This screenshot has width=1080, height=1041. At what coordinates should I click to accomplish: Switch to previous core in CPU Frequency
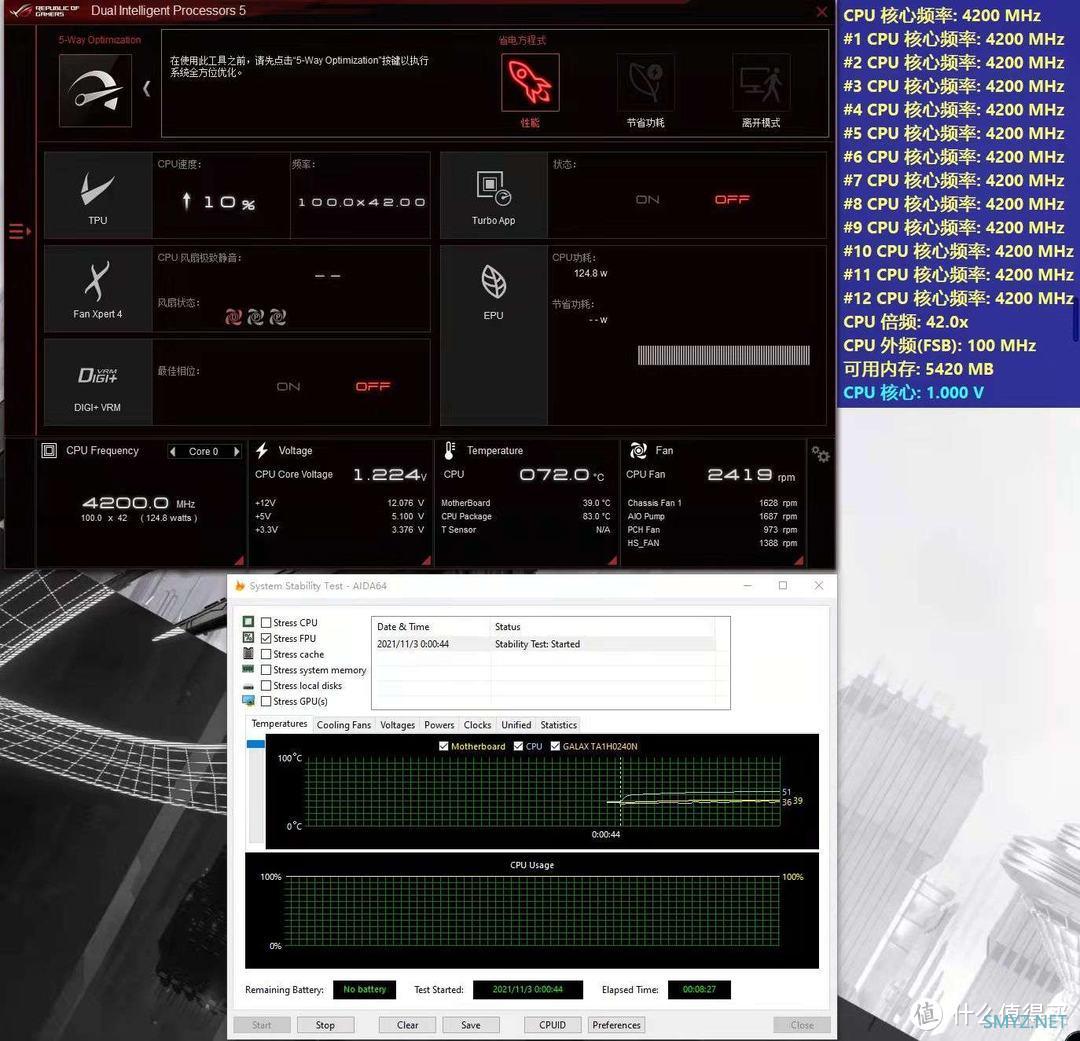pyautogui.click(x=173, y=451)
